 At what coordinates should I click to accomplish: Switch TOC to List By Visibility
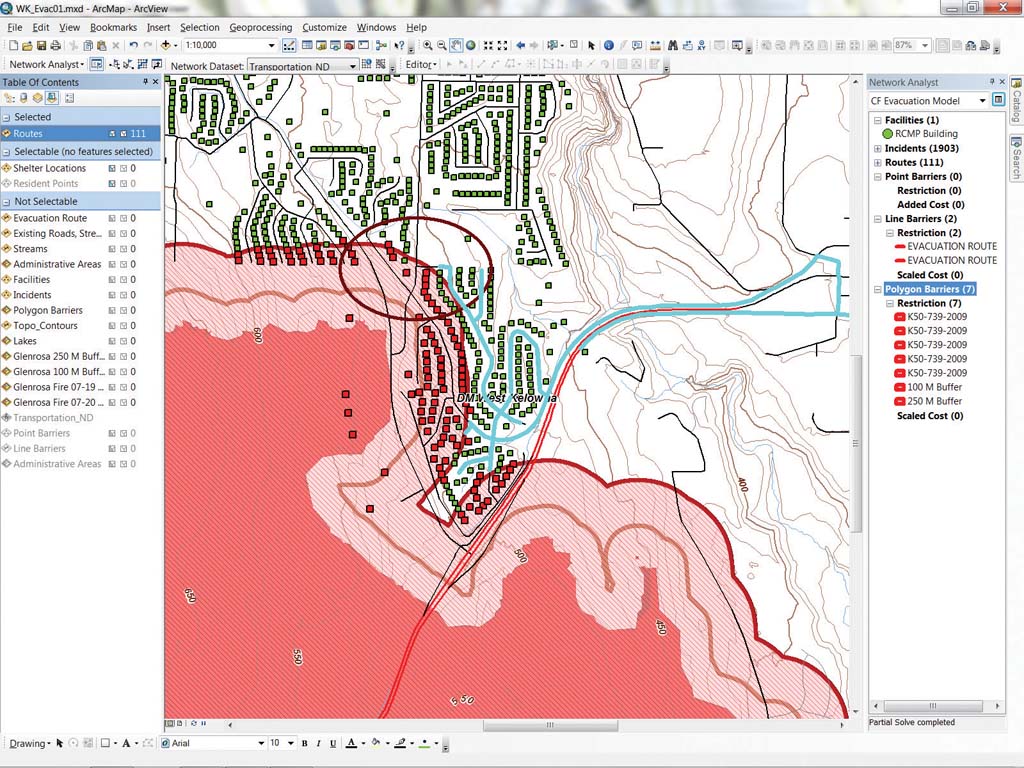coord(37,98)
